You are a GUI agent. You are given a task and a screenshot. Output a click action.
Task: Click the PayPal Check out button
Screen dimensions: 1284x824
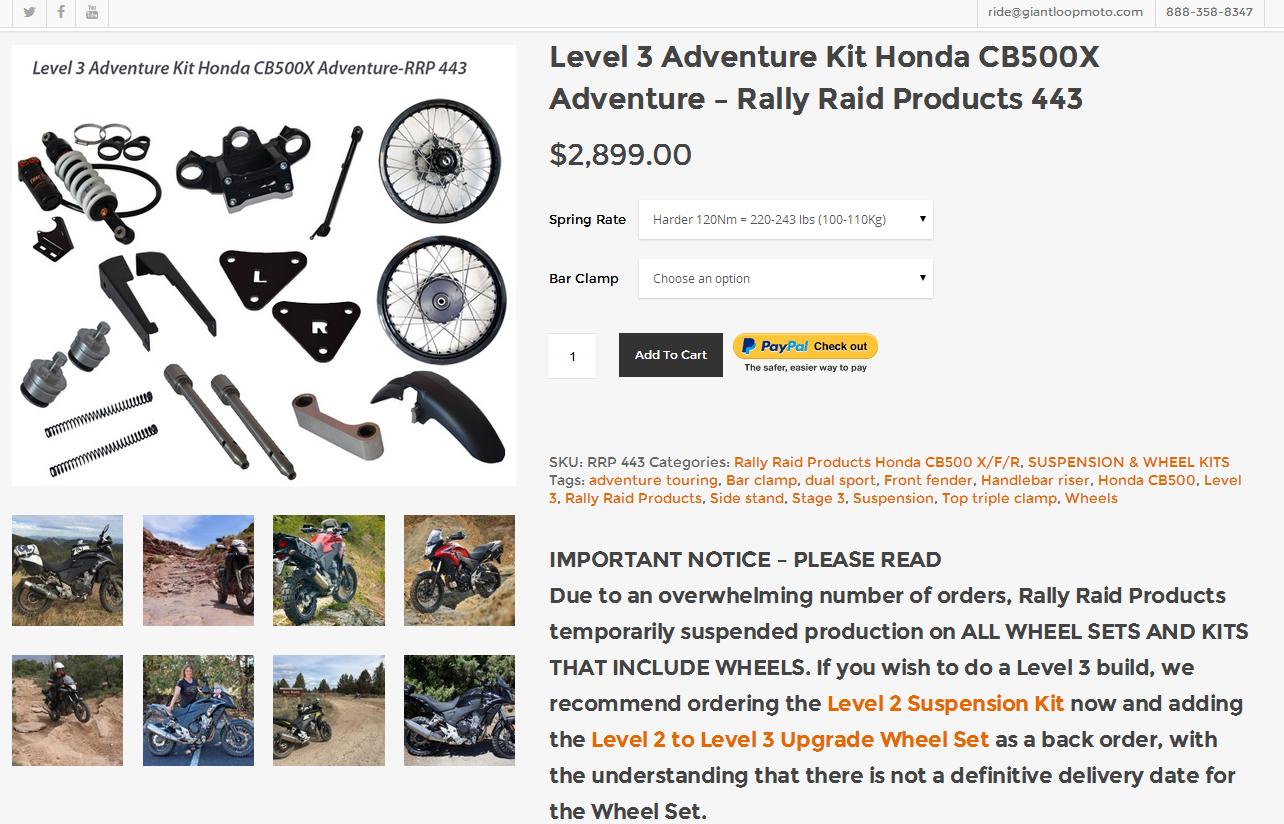(x=805, y=353)
